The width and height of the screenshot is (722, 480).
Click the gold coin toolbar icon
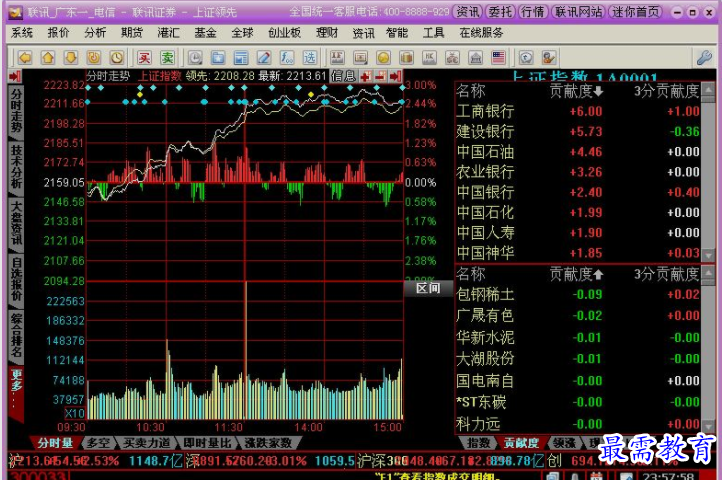point(384,58)
